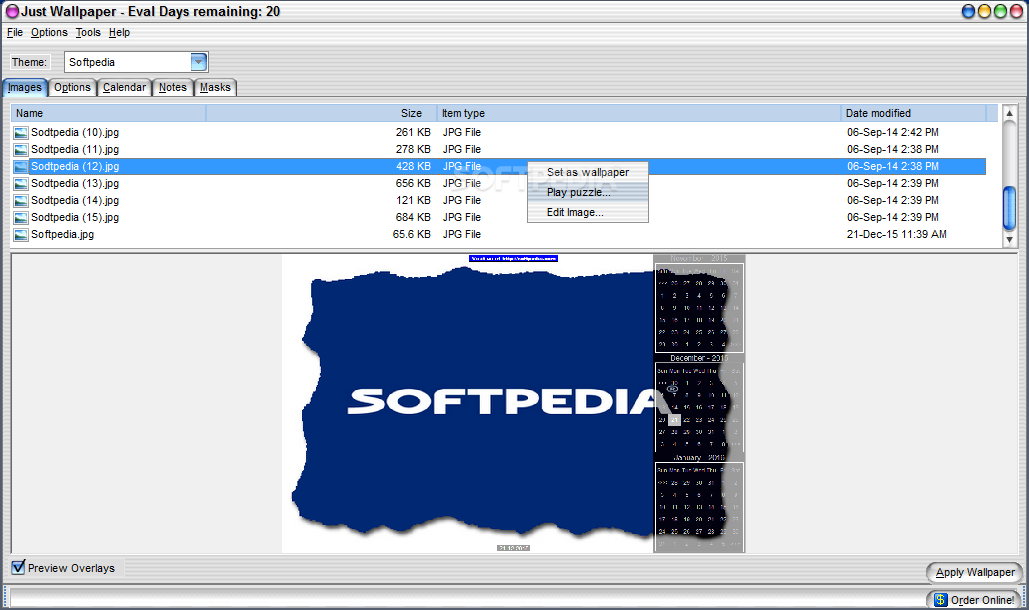Click the Sodtpedia (12).jpg file icon
Viewport: 1029px width, 610px height.
tap(21, 167)
